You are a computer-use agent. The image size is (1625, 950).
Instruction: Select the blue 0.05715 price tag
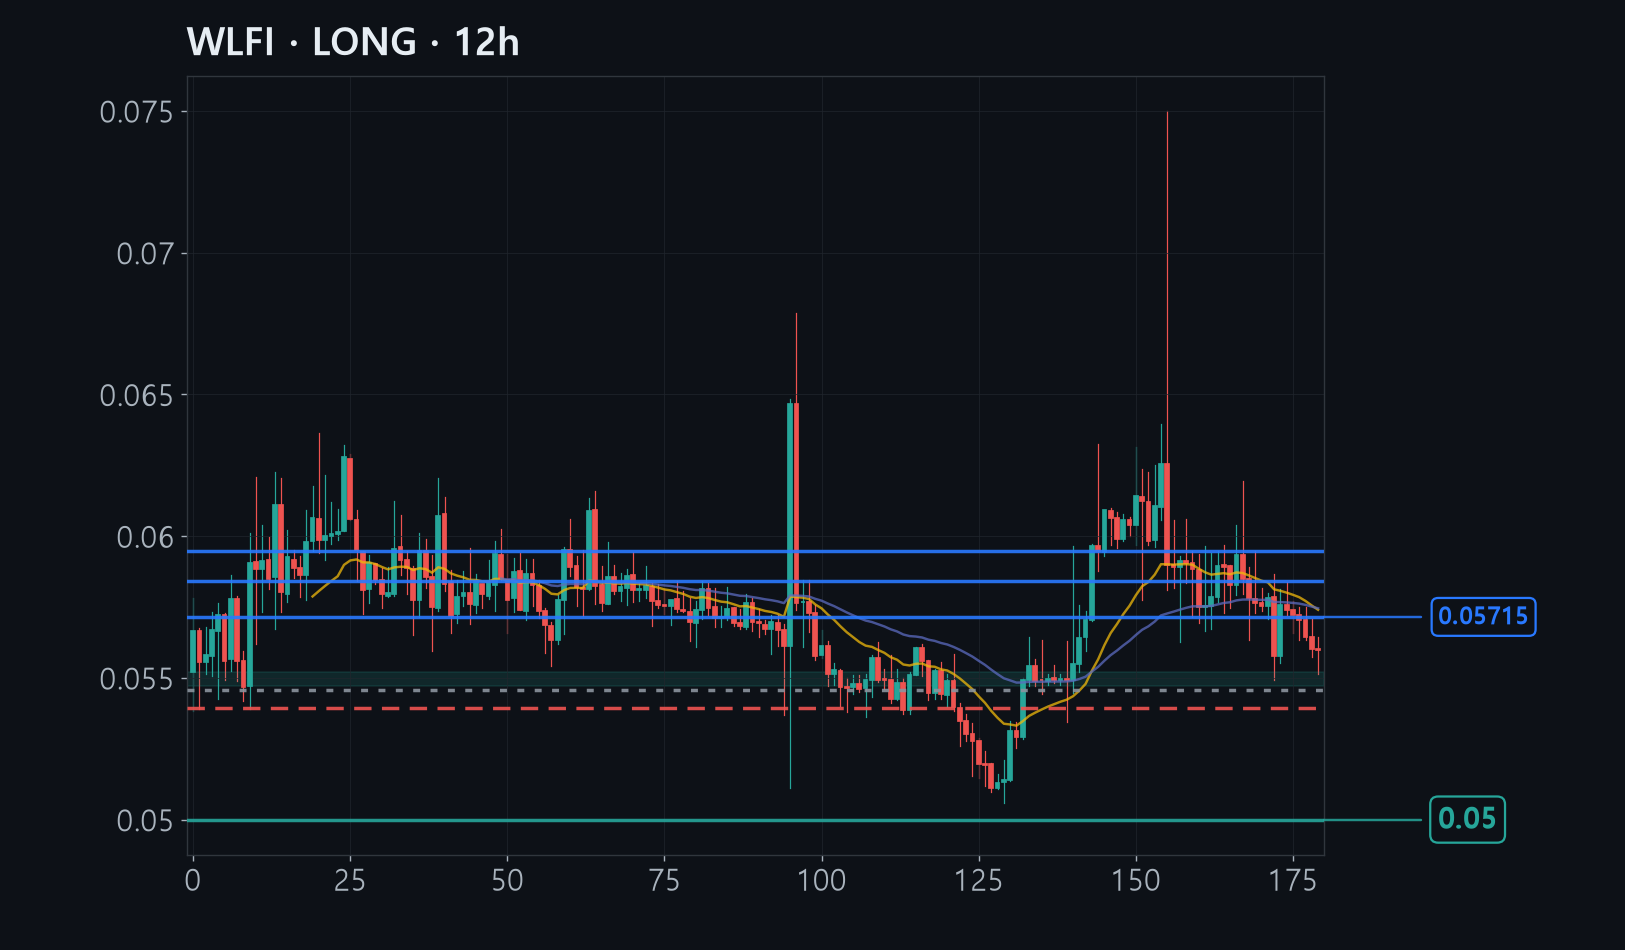[x=1483, y=616]
